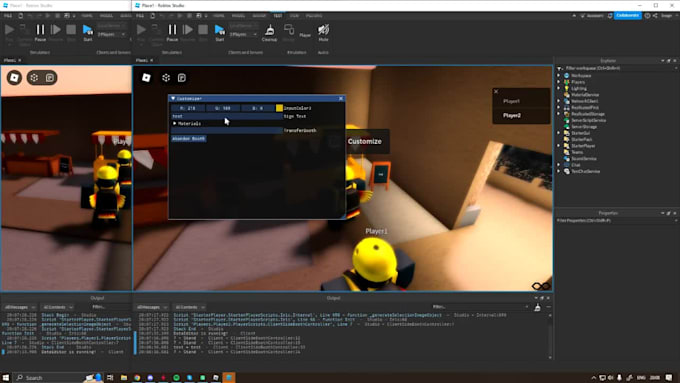Click the chat bubble icon in left viewport
The image size is (680, 383).
click(x=34, y=78)
